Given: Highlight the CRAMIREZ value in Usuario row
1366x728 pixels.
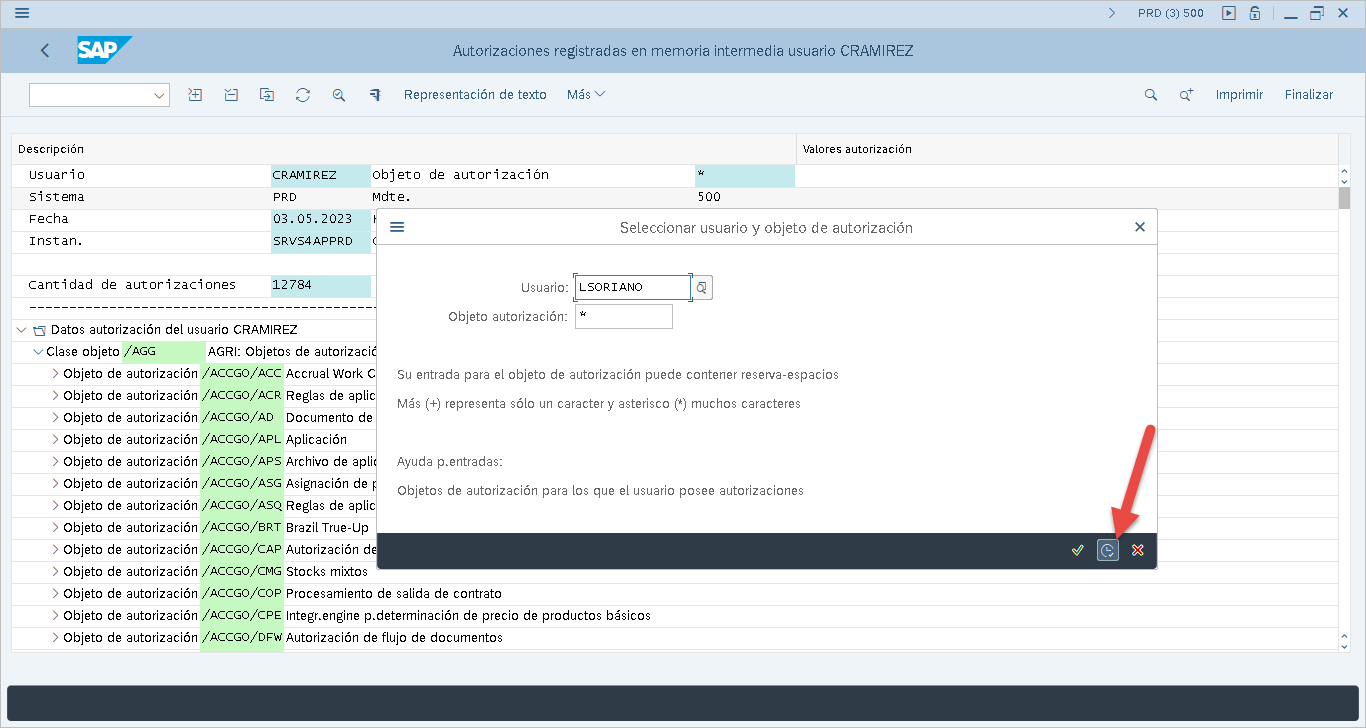Looking at the screenshot, I should [x=320, y=174].
